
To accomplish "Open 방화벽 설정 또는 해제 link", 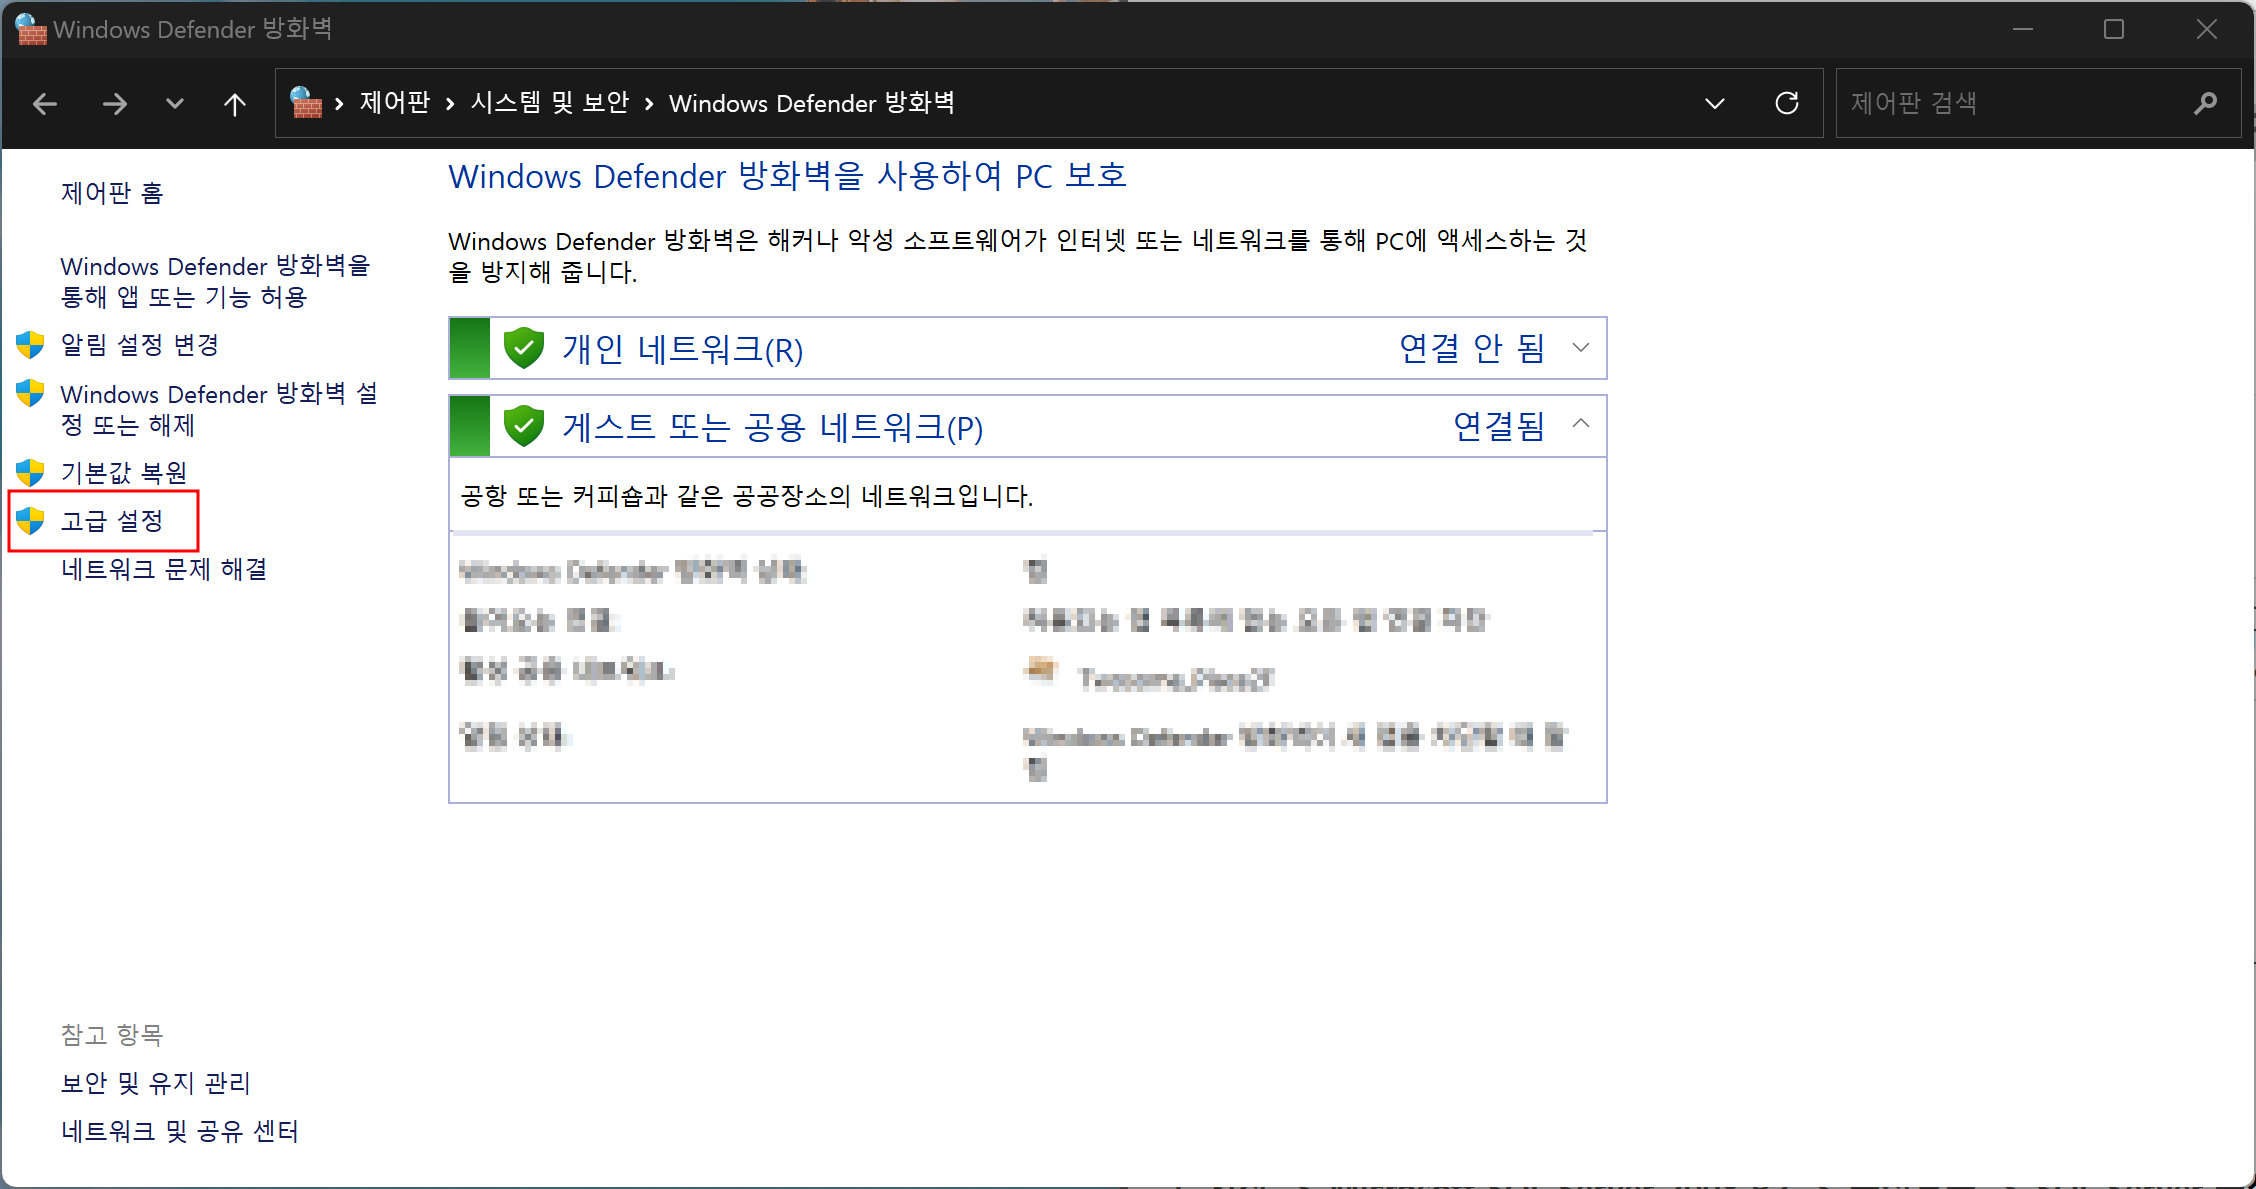I will (220, 409).
